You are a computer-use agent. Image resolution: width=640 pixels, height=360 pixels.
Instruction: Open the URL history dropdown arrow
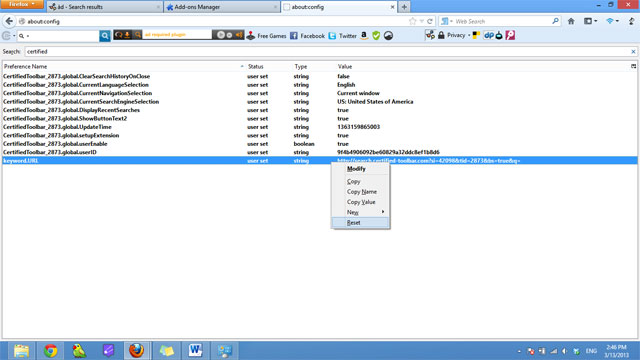click(422, 21)
